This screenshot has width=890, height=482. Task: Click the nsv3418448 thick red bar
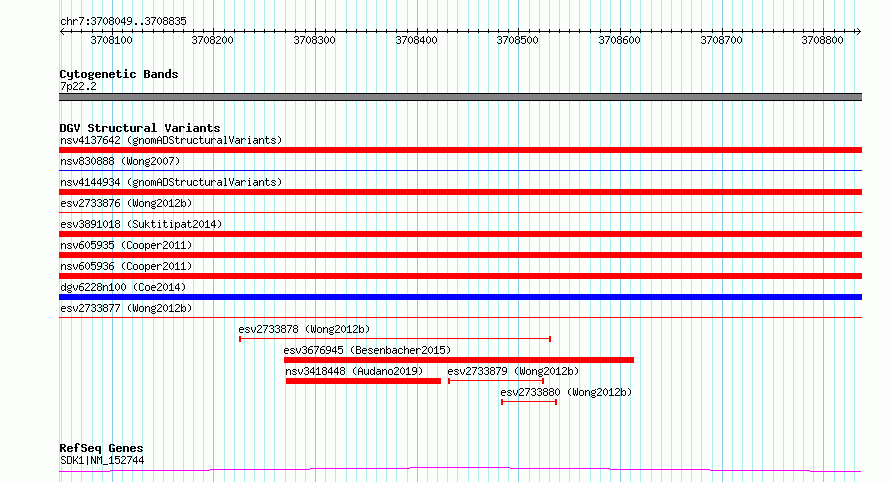click(363, 381)
